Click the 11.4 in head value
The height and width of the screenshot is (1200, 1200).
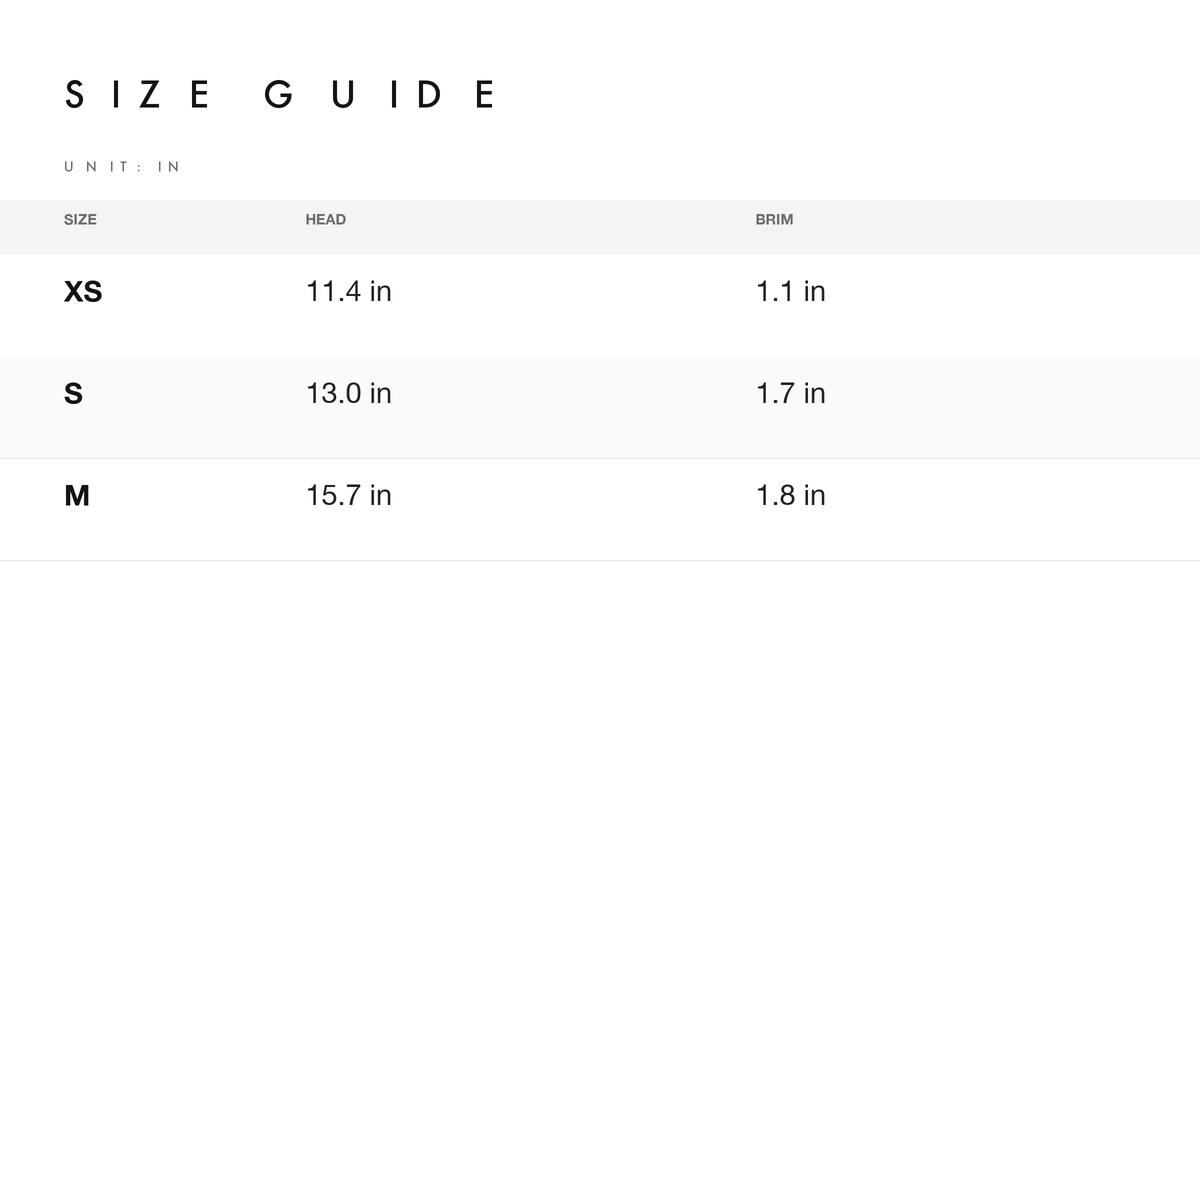349,292
